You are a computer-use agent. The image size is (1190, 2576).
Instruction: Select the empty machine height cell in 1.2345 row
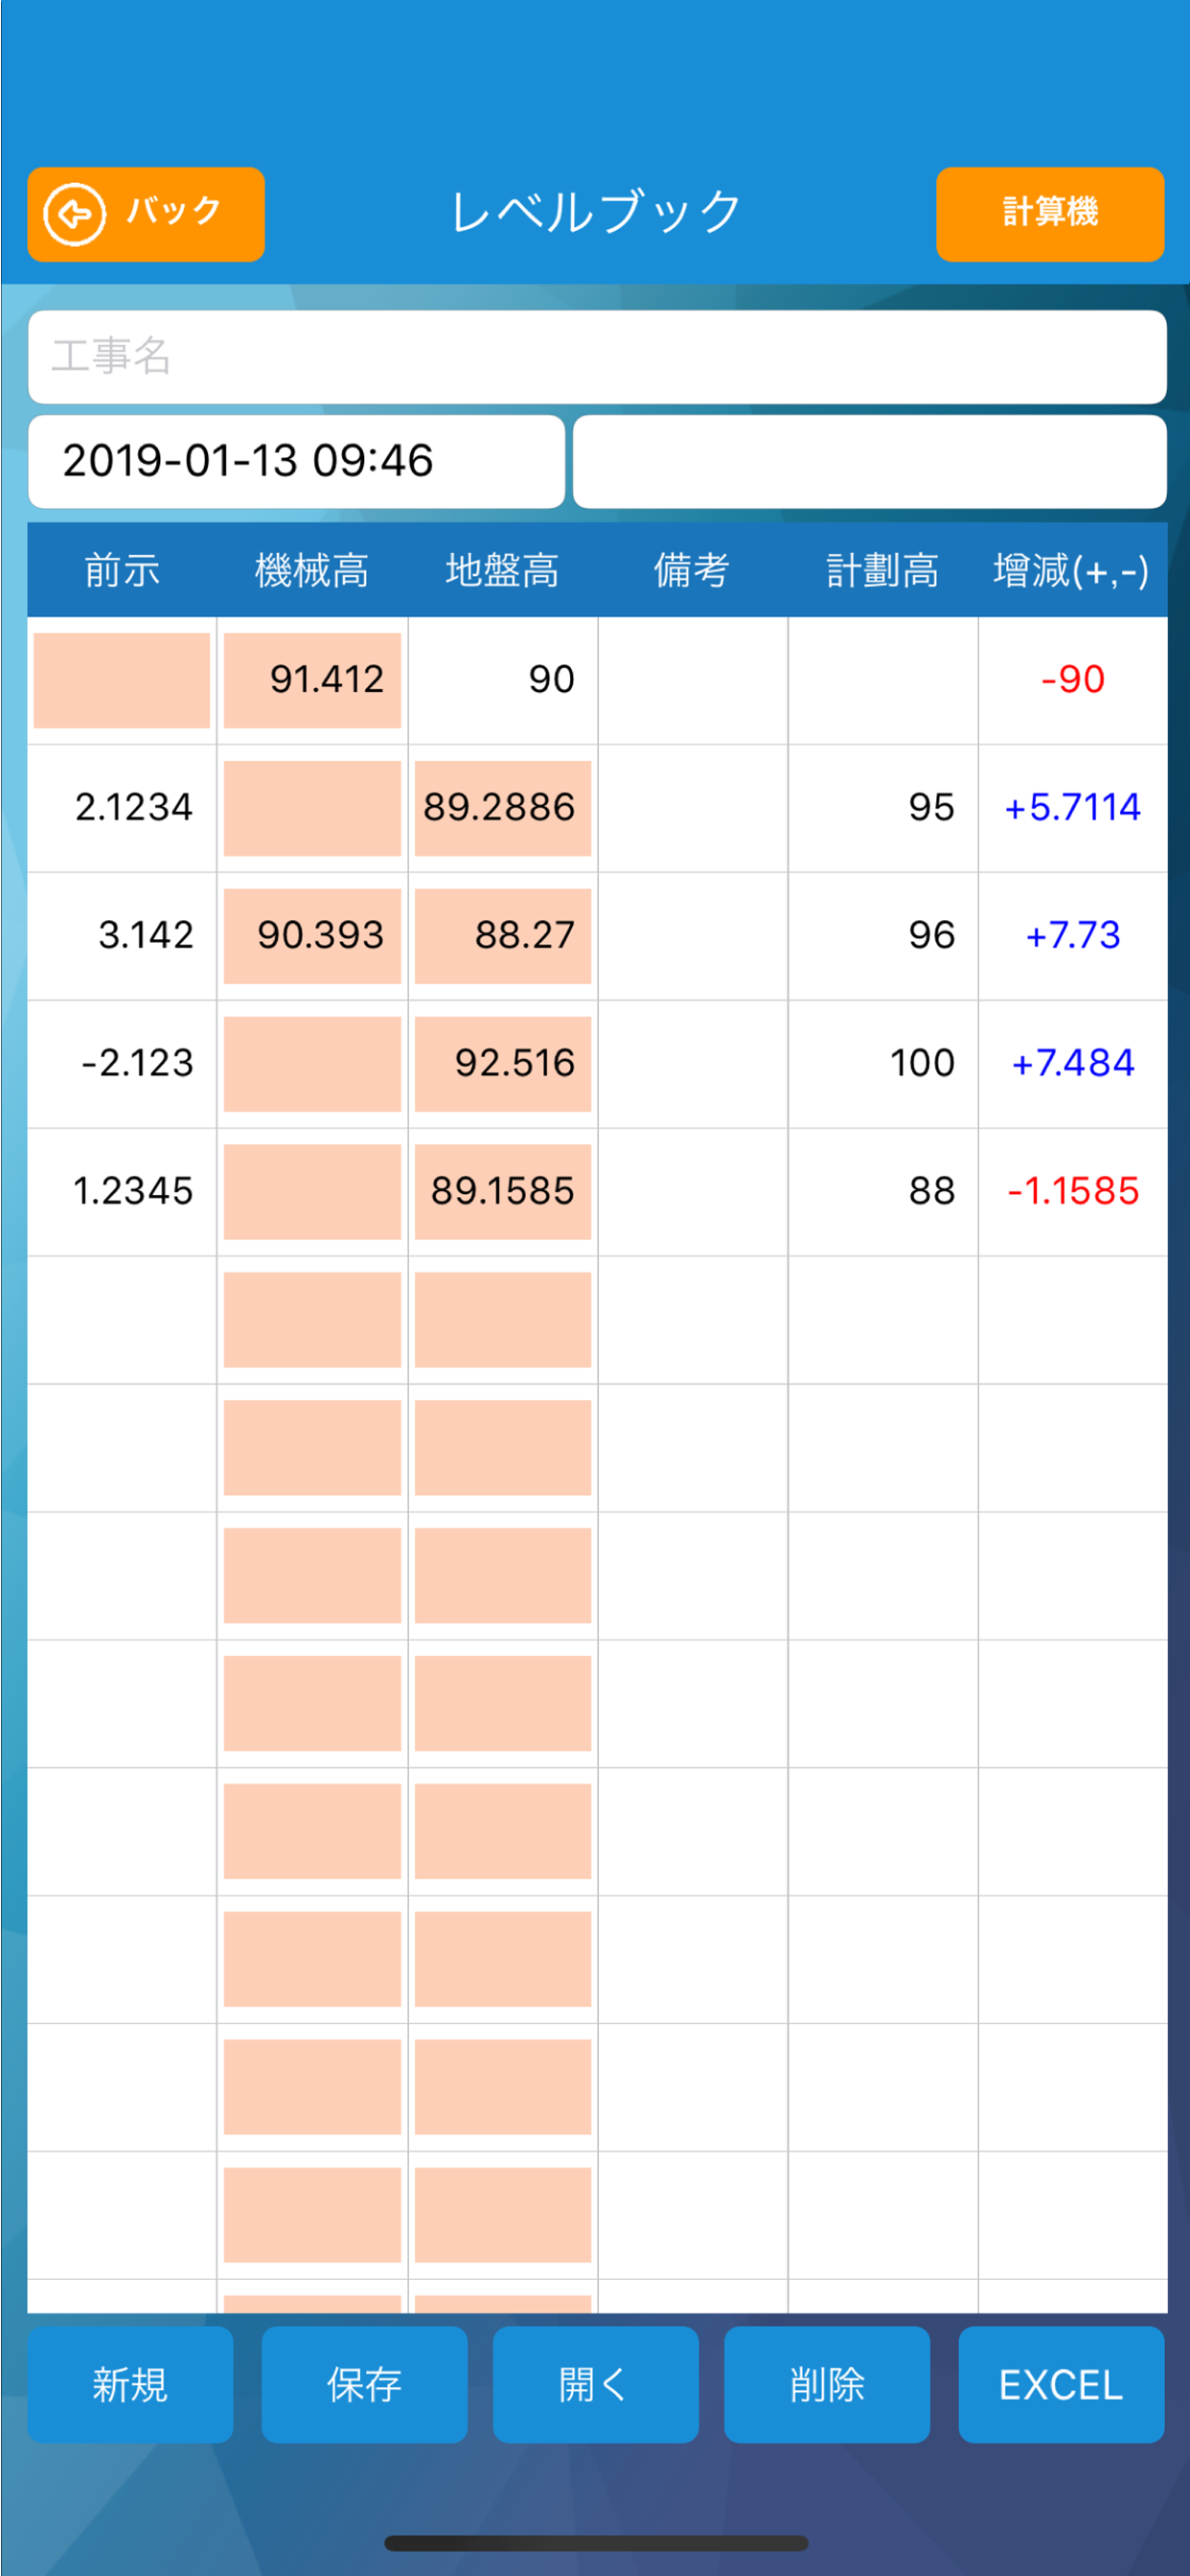click(x=312, y=1192)
